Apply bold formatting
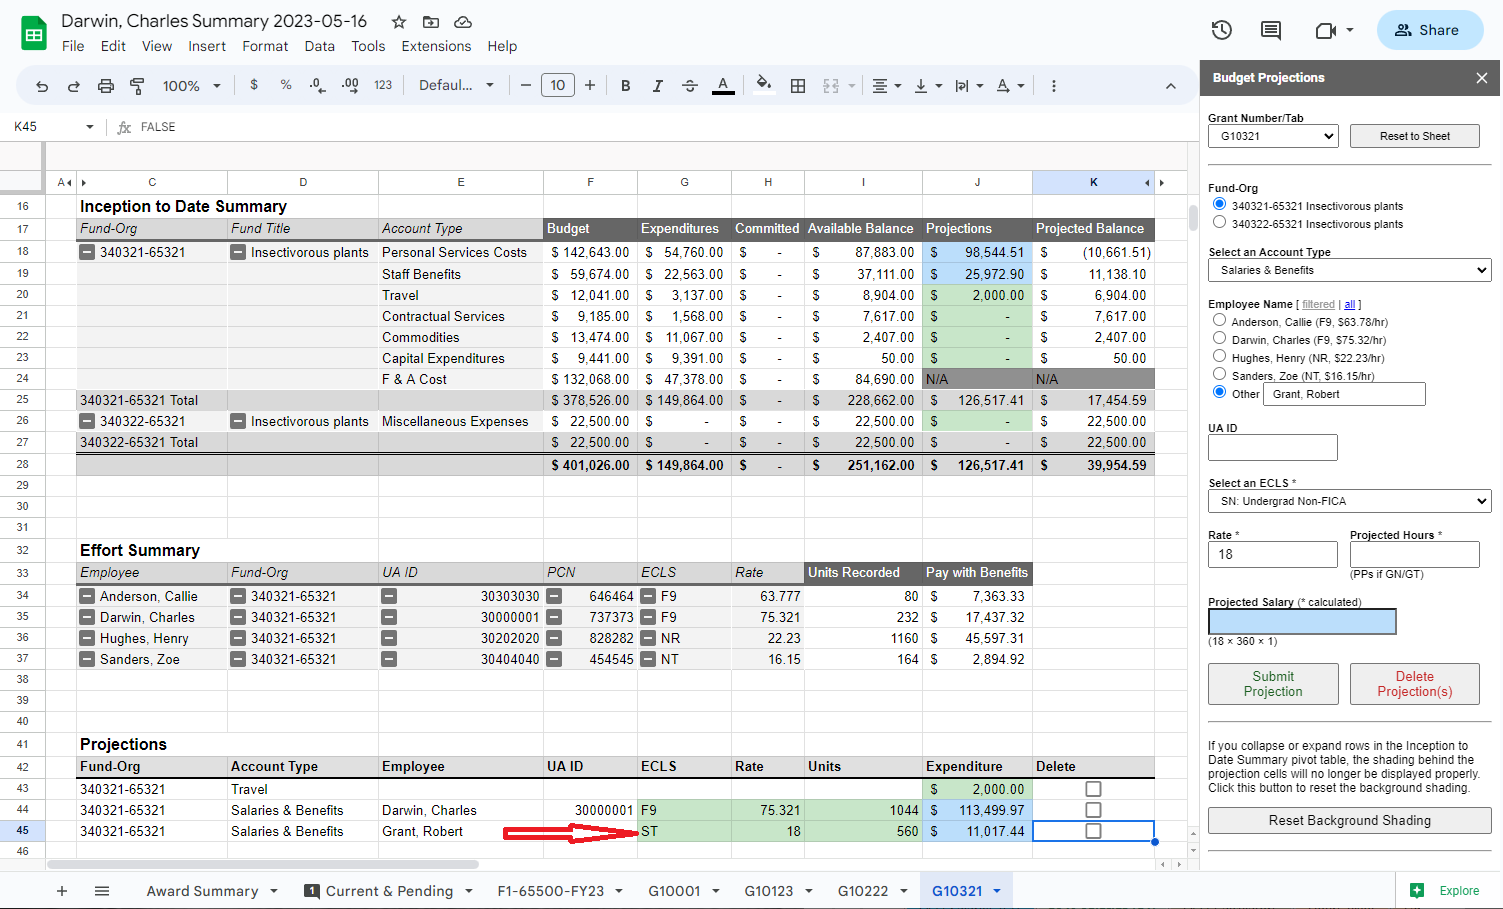1503x909 pixels. [625, 85]
